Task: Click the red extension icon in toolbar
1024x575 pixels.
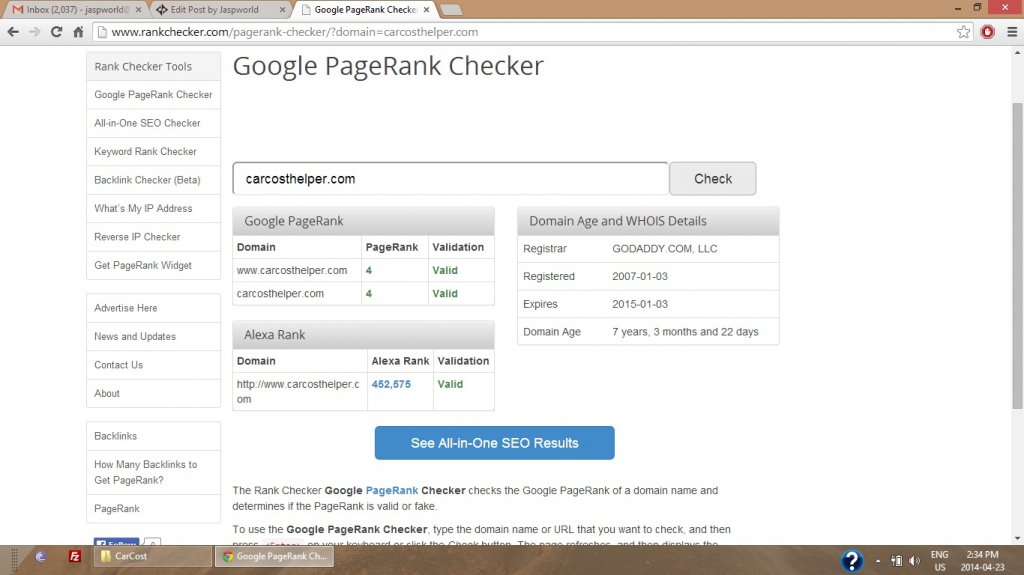Action: [987, 31]
